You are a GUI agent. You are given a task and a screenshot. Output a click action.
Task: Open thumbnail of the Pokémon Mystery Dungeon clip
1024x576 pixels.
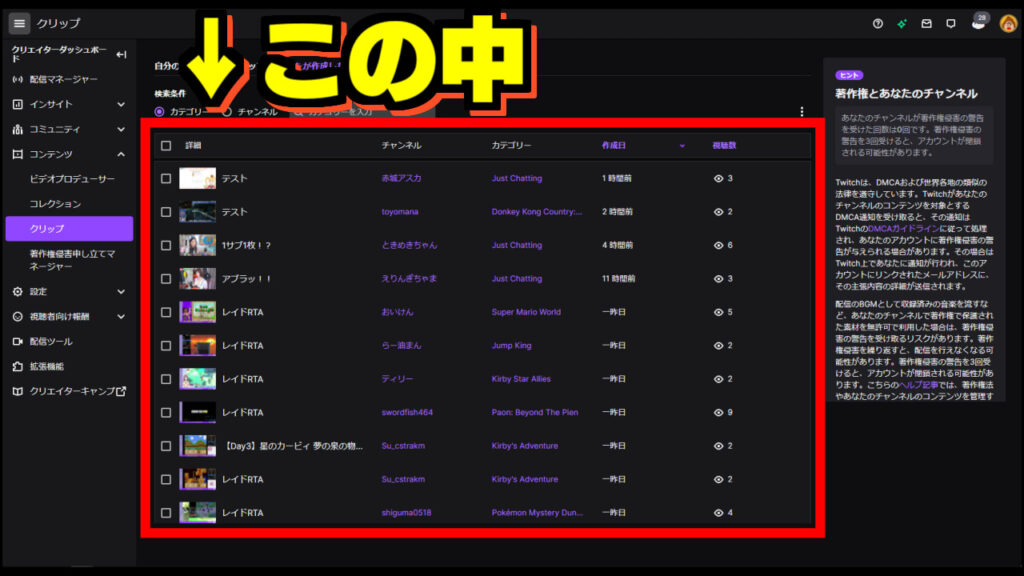(197, 513)
